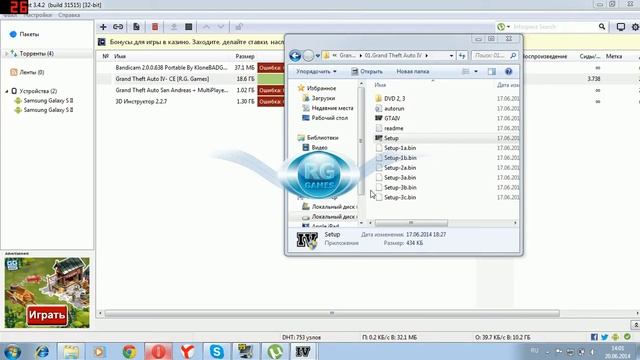
Task: Open recent pages dropdown next to Forward
Action: pos(318,56)
